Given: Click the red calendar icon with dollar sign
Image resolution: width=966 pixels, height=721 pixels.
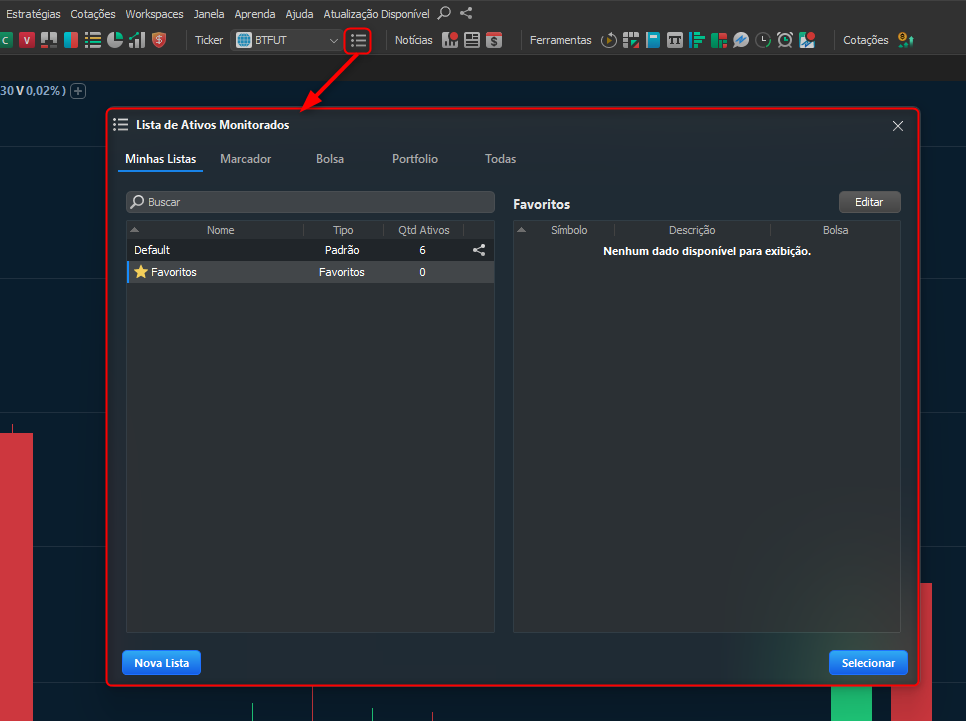Looking at the screenshot, I should point(494,41).
